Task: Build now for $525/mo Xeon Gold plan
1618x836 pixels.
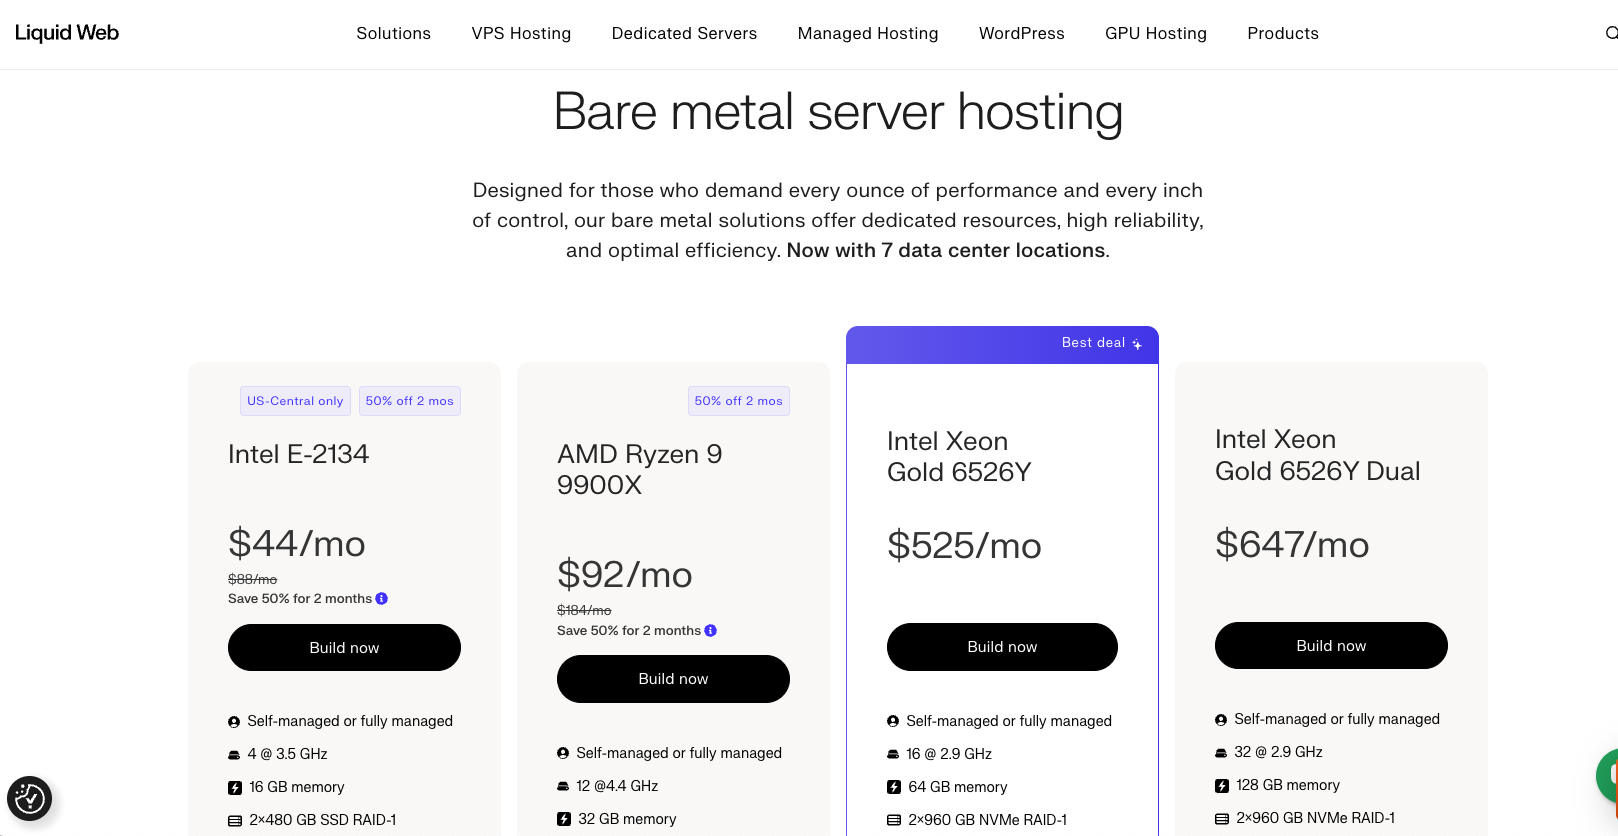Action: [1002, 647]
